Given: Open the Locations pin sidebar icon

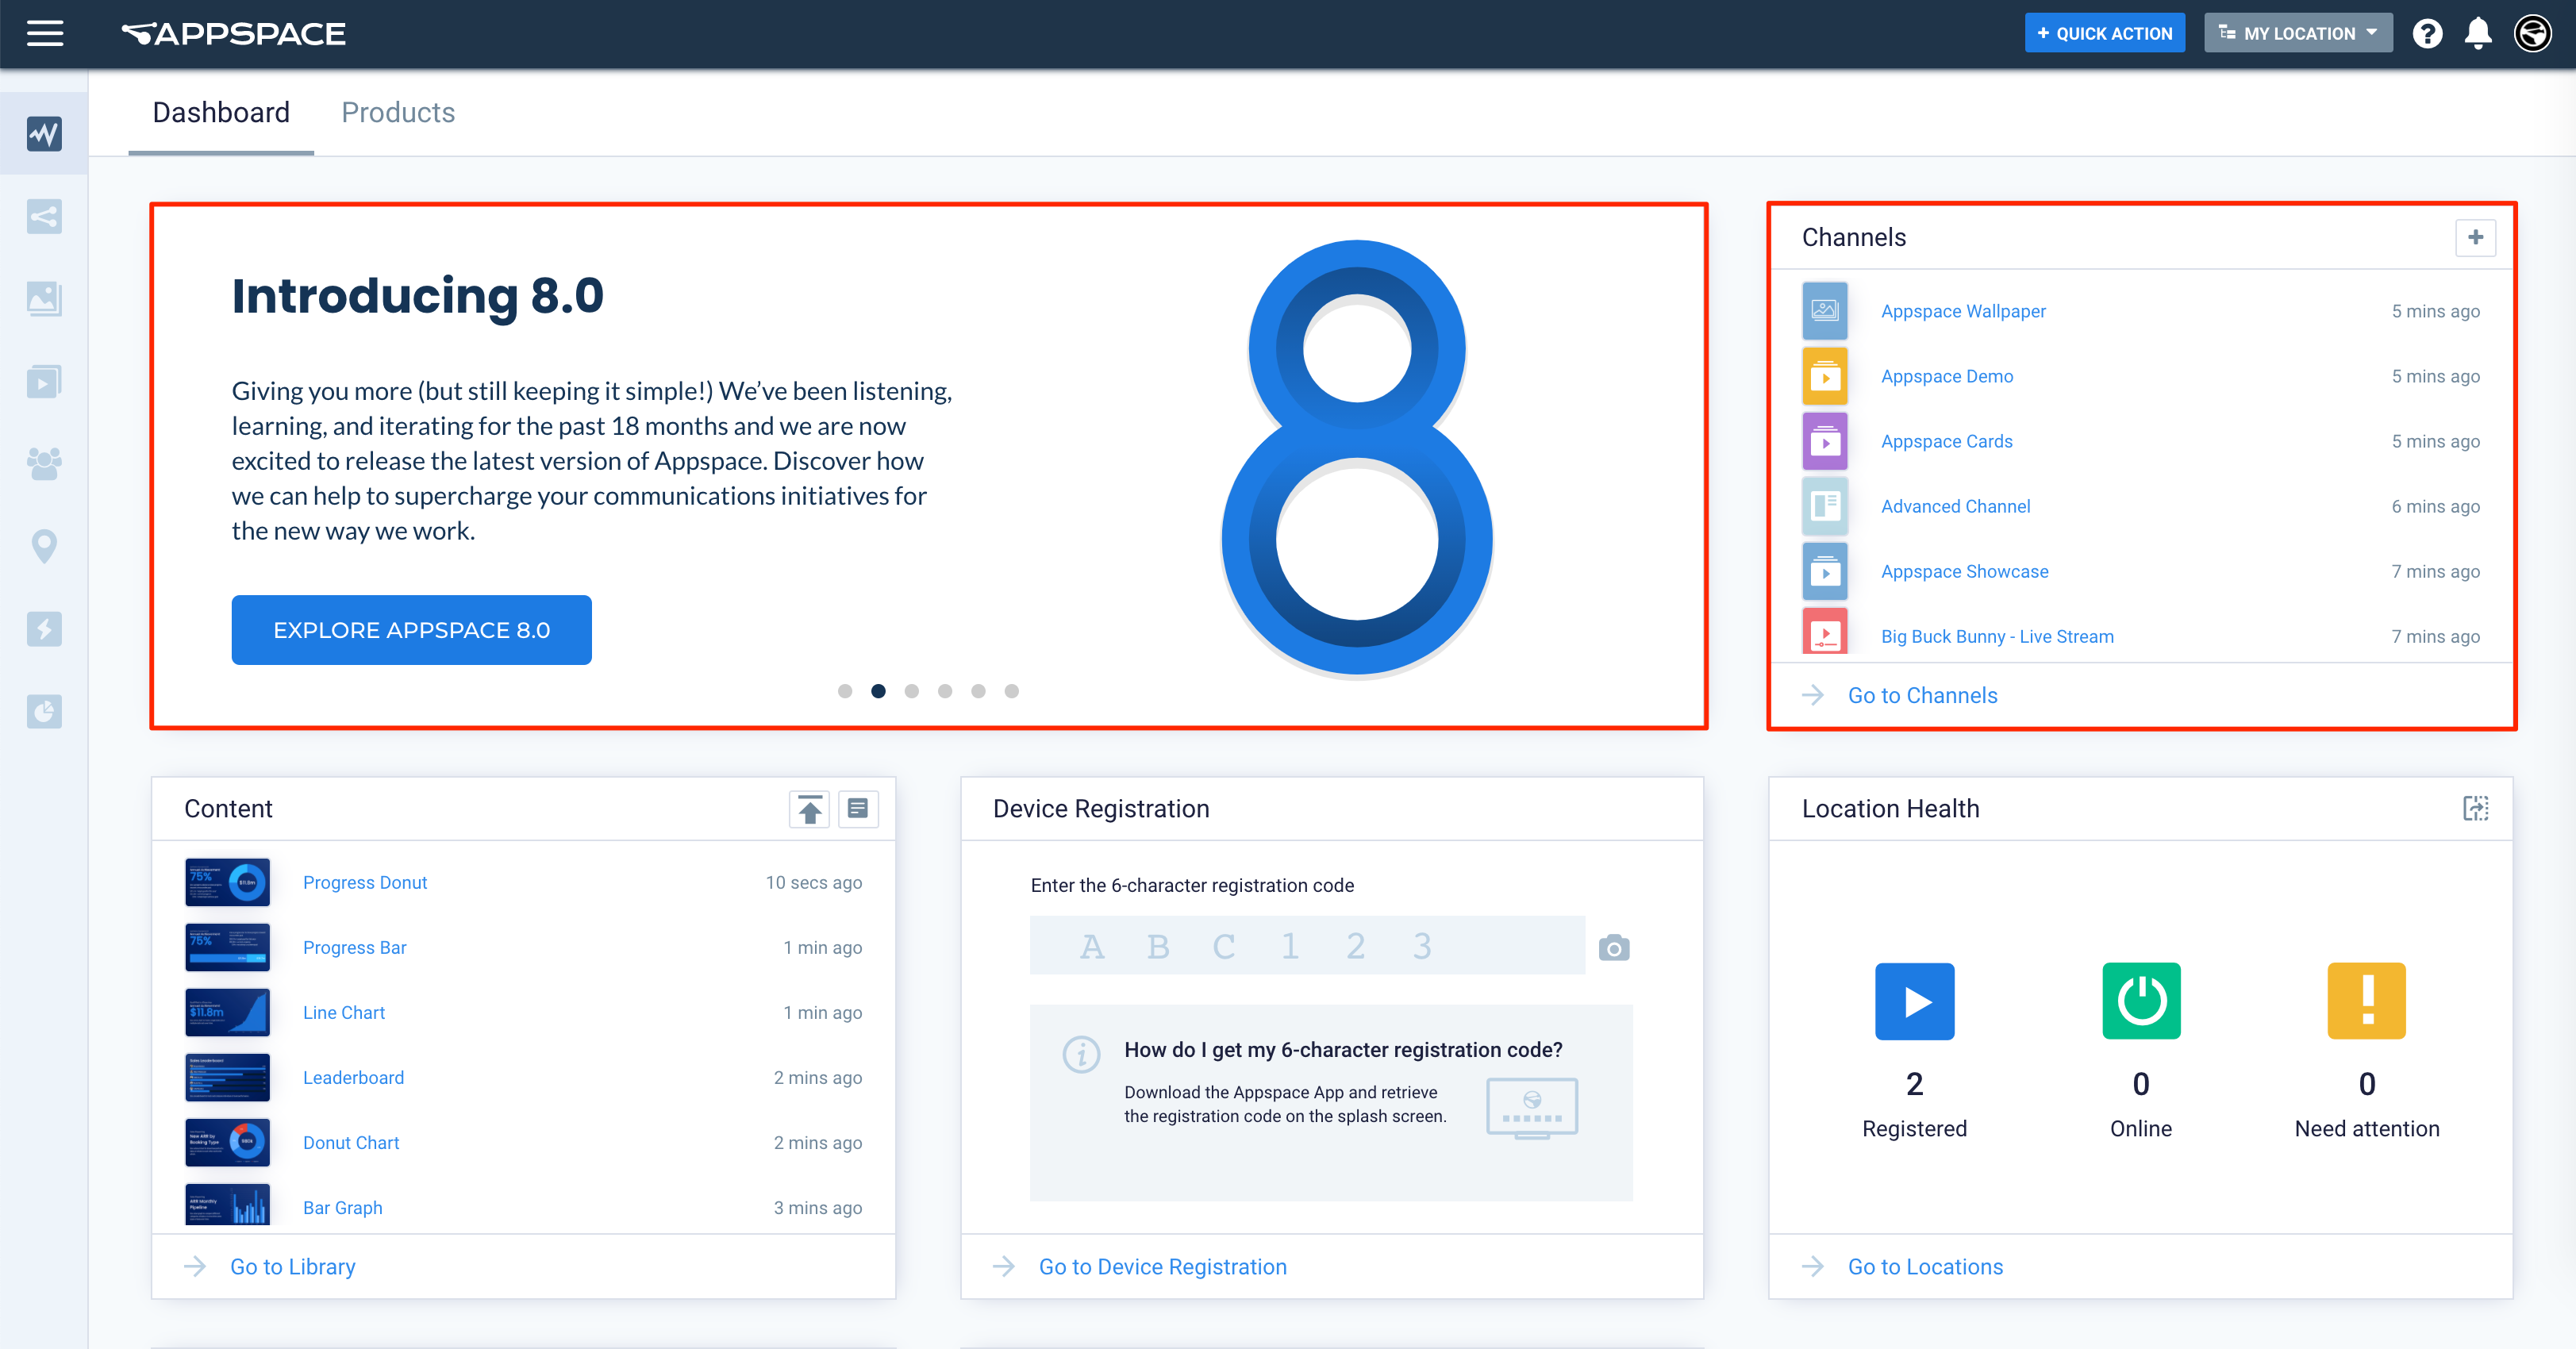Looking at the screenshot, I should 44,546.
